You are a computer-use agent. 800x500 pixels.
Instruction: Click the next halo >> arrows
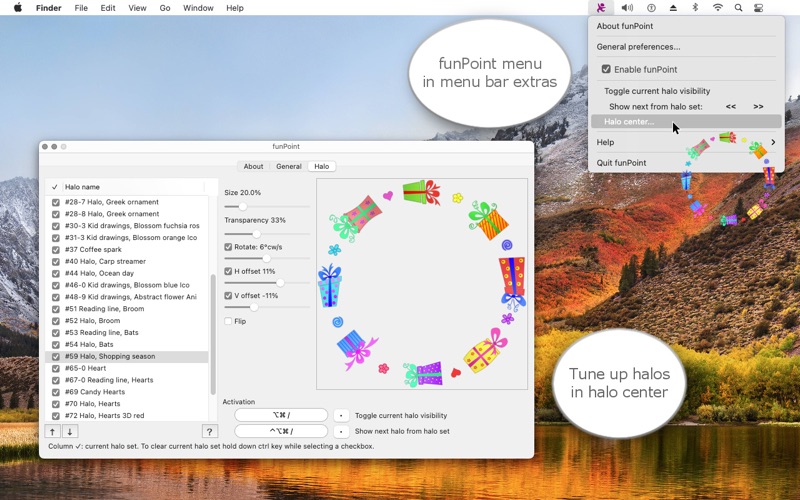758,107
